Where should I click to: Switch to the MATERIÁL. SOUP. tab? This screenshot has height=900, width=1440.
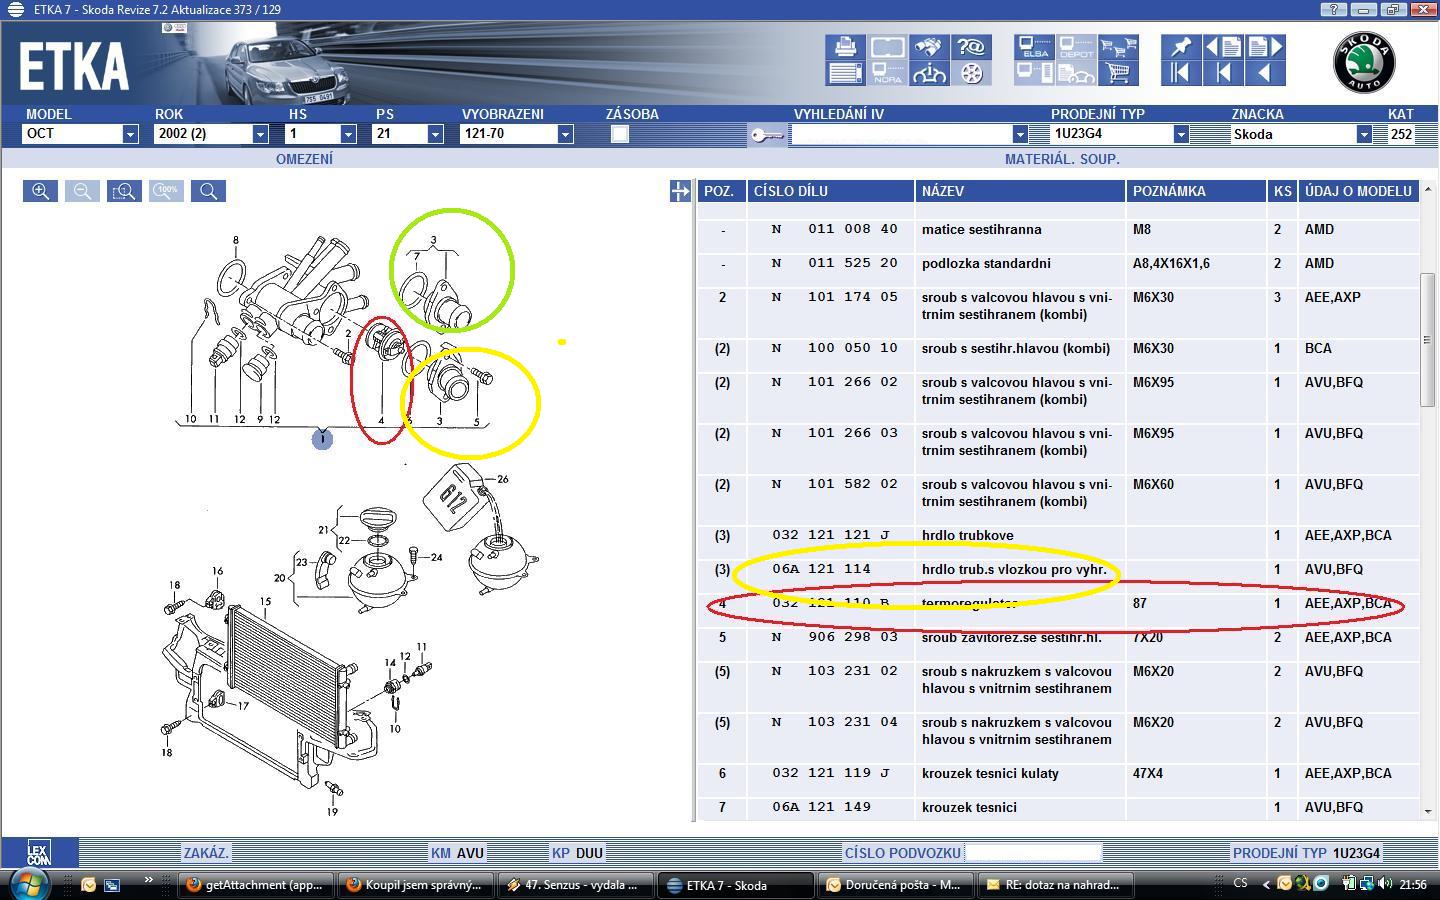pyautogui.click(x=1062, y=159)
